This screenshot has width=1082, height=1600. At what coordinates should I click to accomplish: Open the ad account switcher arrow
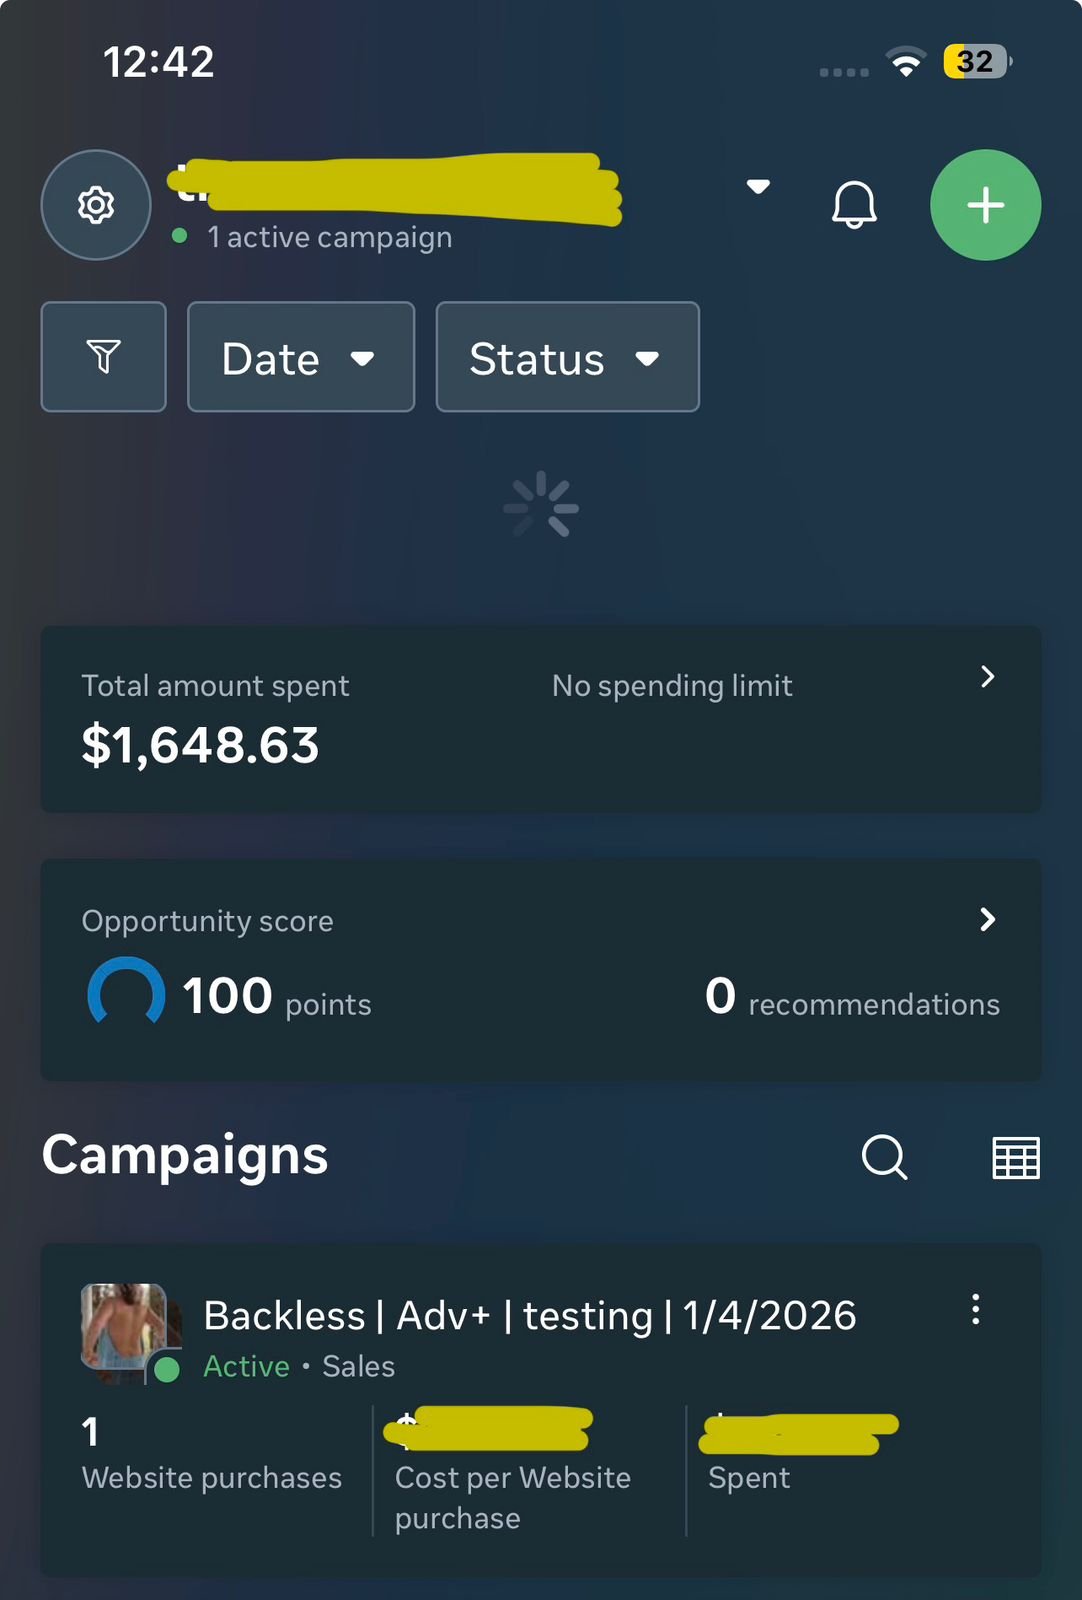coord(758,187)
